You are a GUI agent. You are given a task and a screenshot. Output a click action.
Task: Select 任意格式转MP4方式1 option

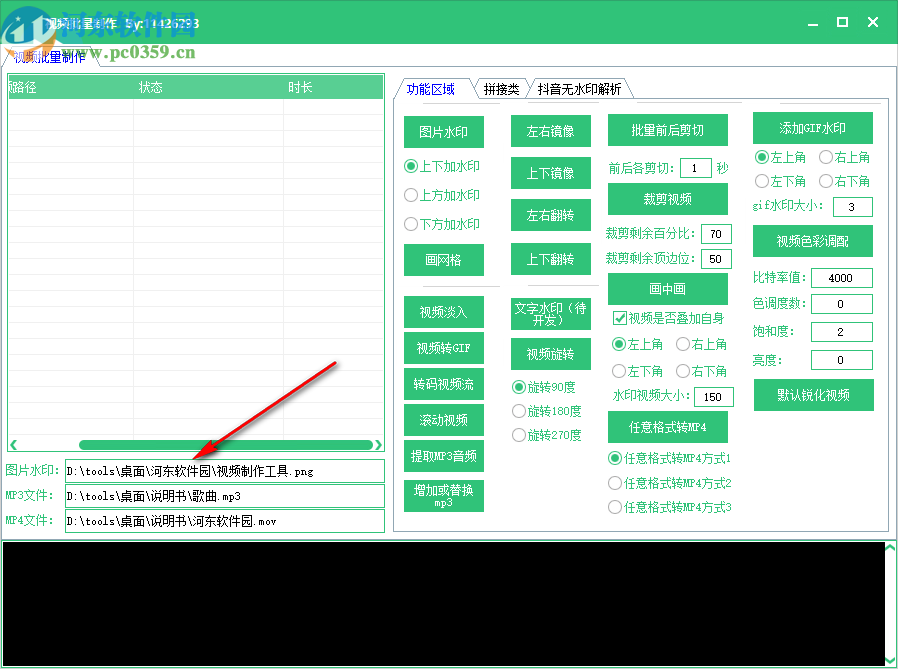click(x=669, y=458)
